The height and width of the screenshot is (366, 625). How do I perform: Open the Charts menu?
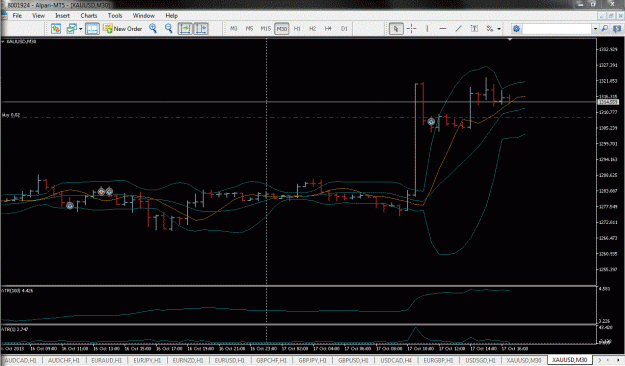click(88, 16)
